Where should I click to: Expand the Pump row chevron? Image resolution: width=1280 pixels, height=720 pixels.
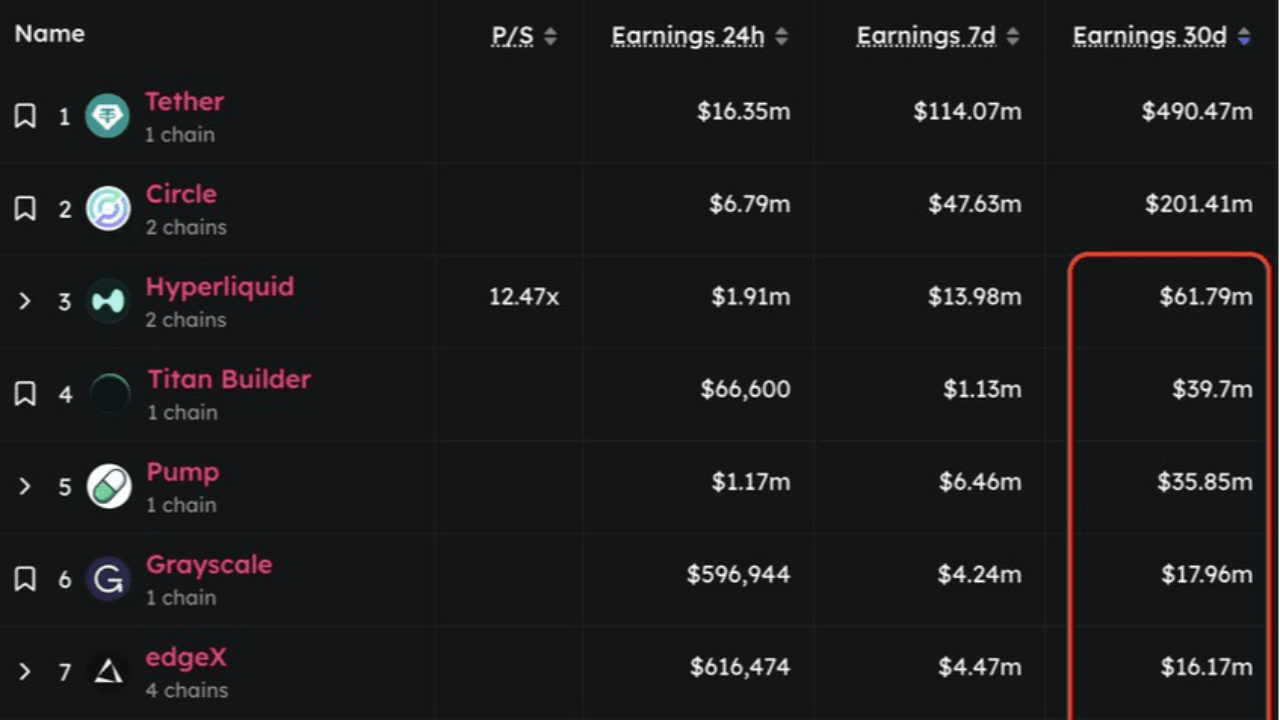25,487
